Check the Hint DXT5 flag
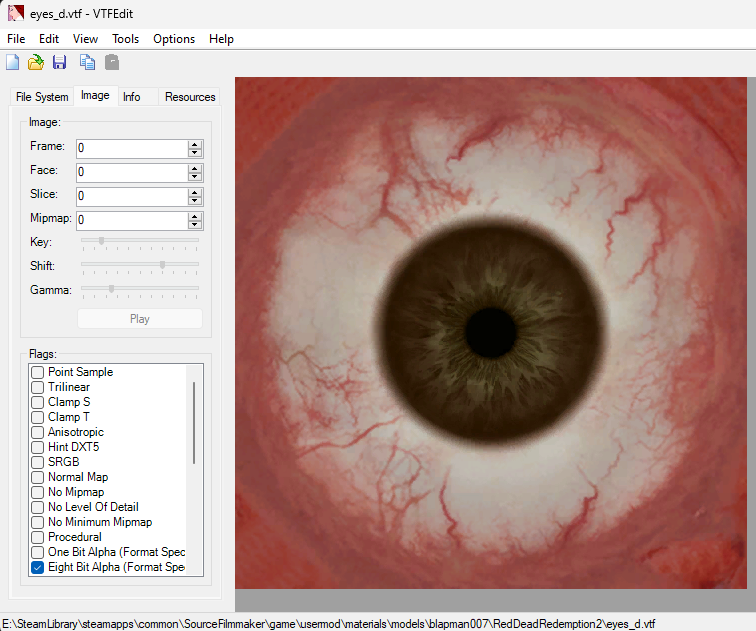The image size is (756, 631). pos(38,447)
